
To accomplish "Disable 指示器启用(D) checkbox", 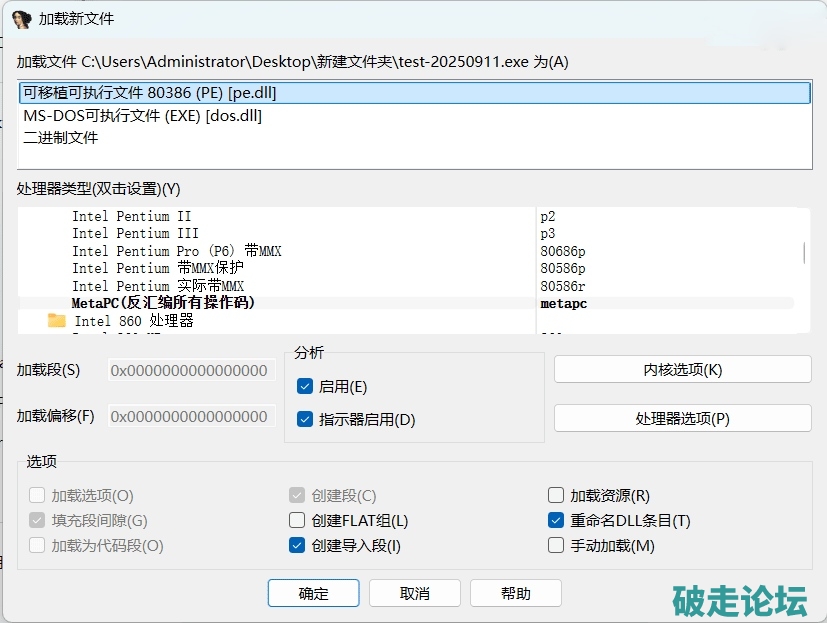I will tap(306, 420).
